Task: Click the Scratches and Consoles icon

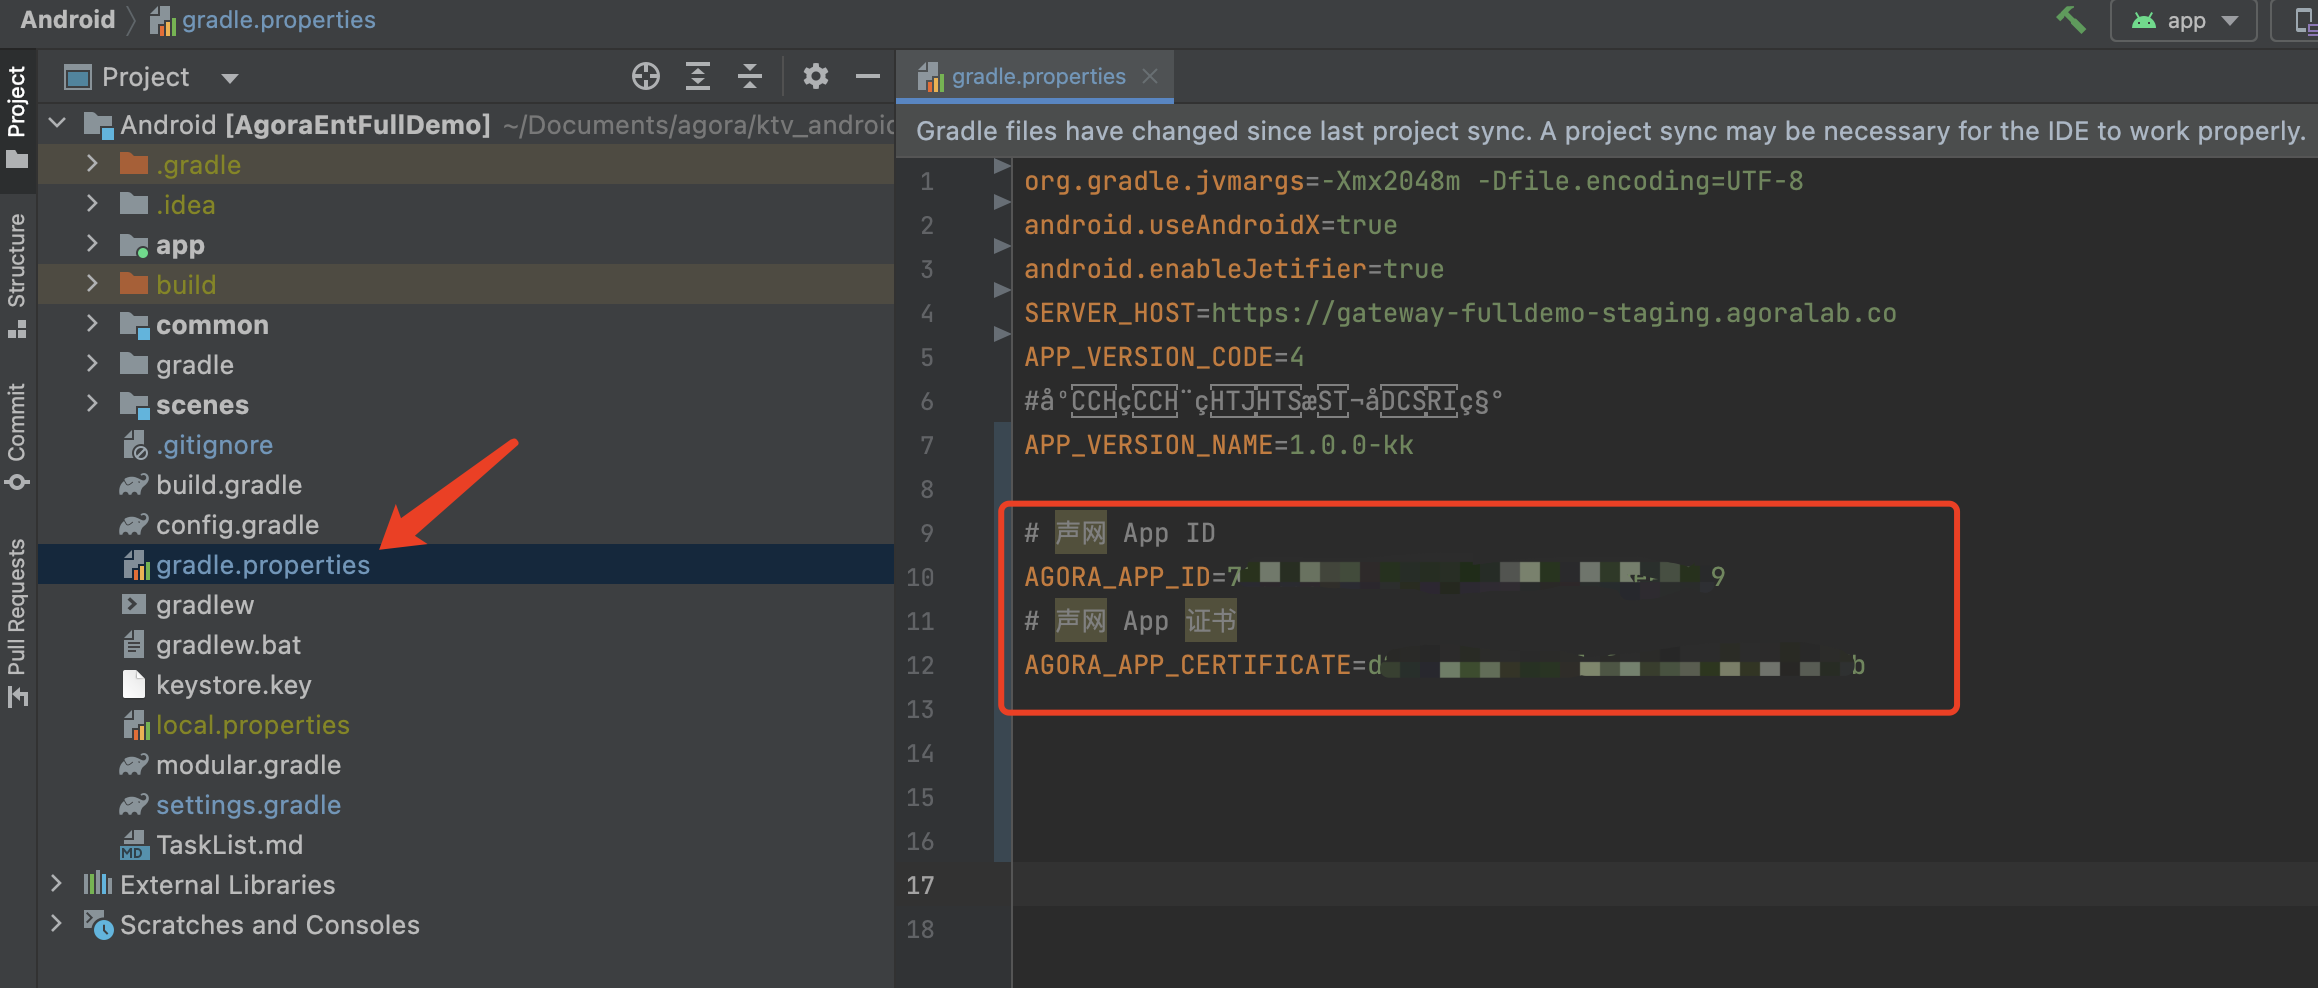Action: tap(98, 924)
